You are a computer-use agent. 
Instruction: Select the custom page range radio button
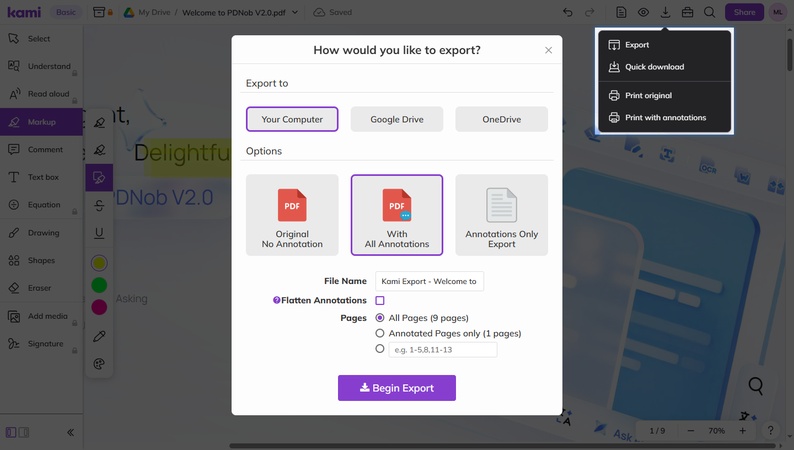[380, 348]
